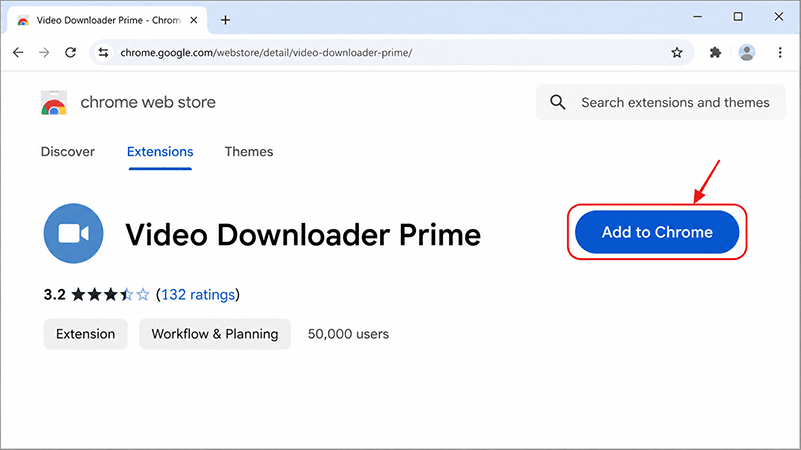Click the Extension category chip
The width and height of the screenshot is (801, 450).
[85, 334]
